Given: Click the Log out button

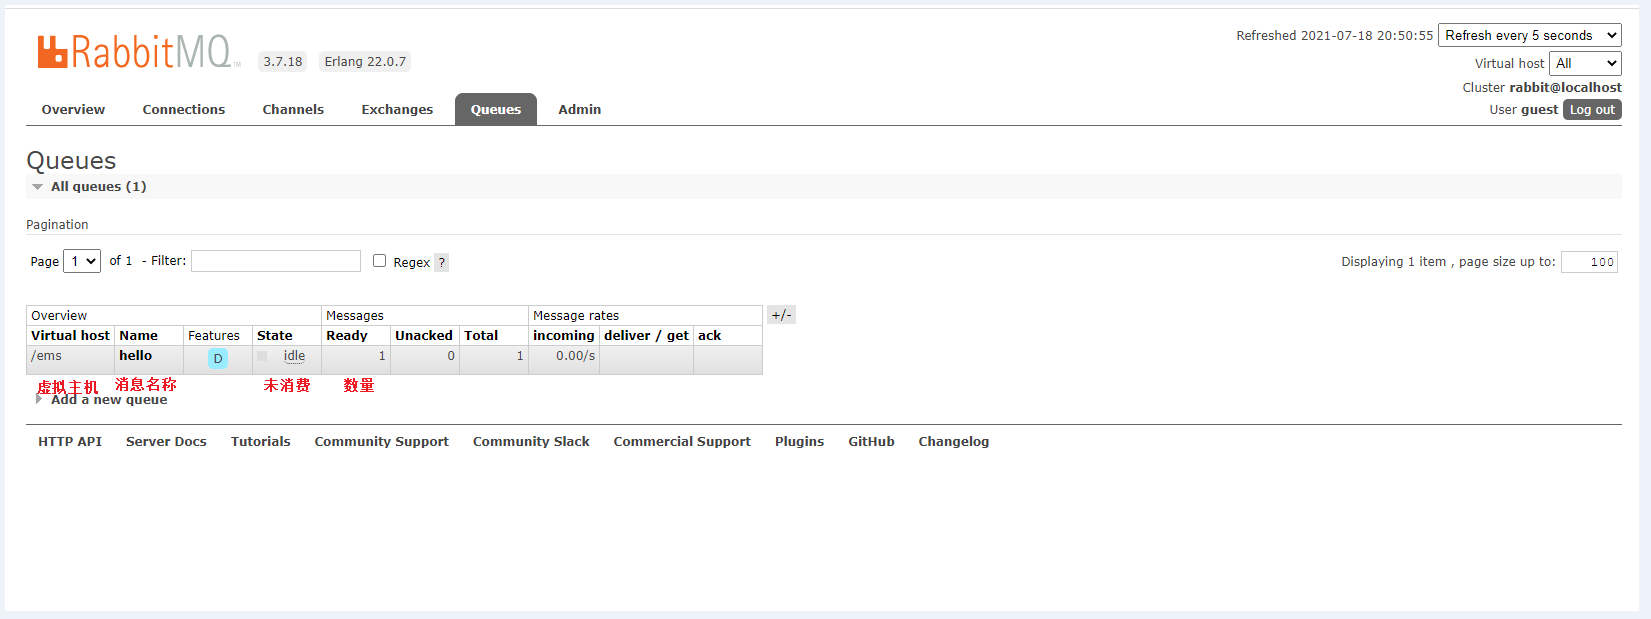Looking at the screenshot, I should coord(1592,110).
